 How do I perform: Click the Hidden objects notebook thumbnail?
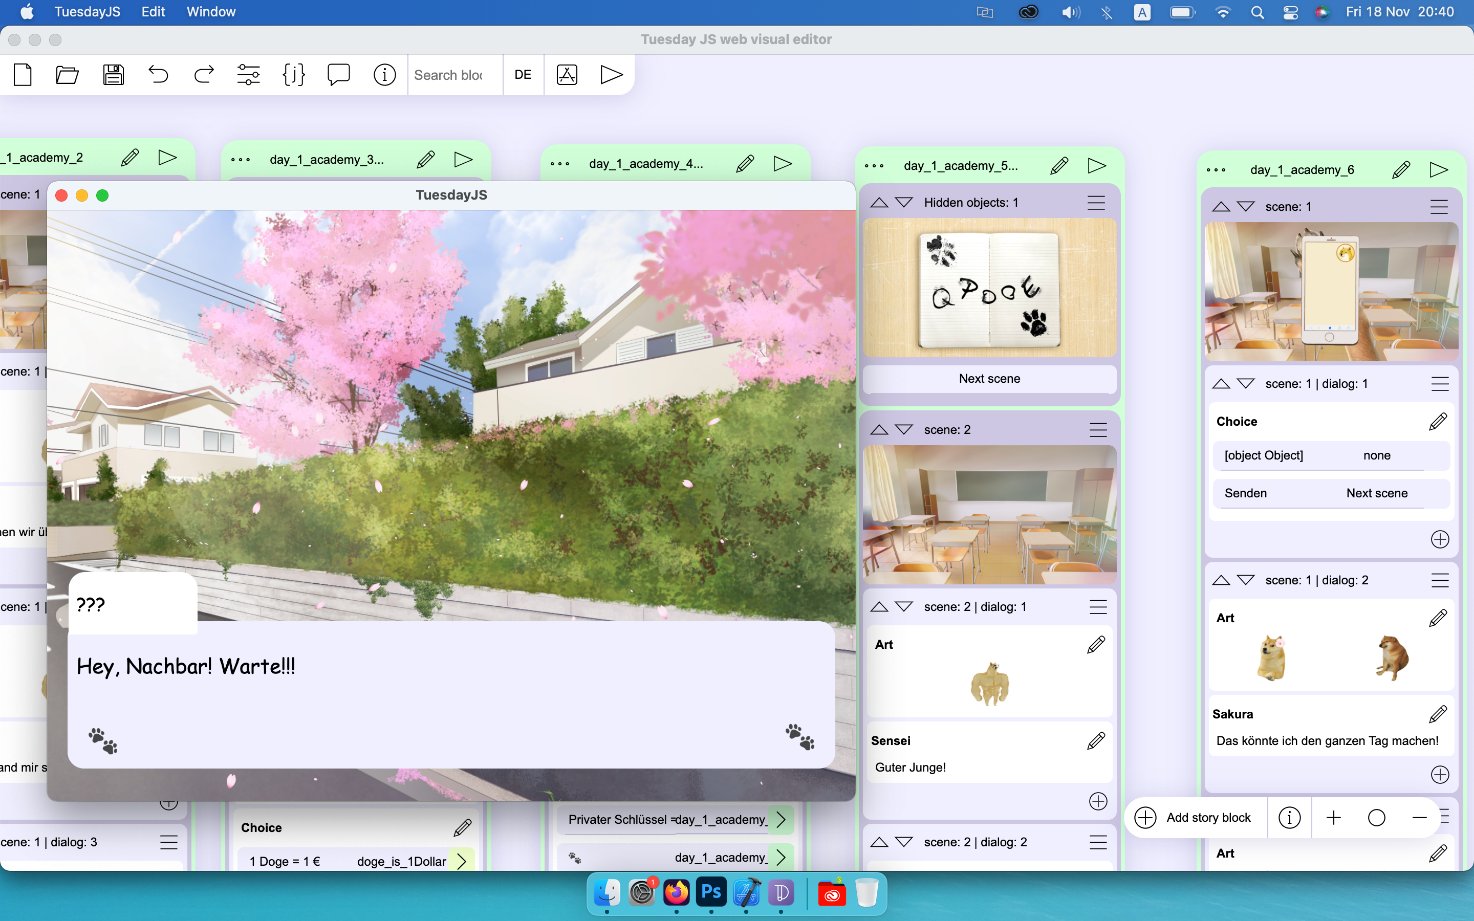[x=990, y=288]
